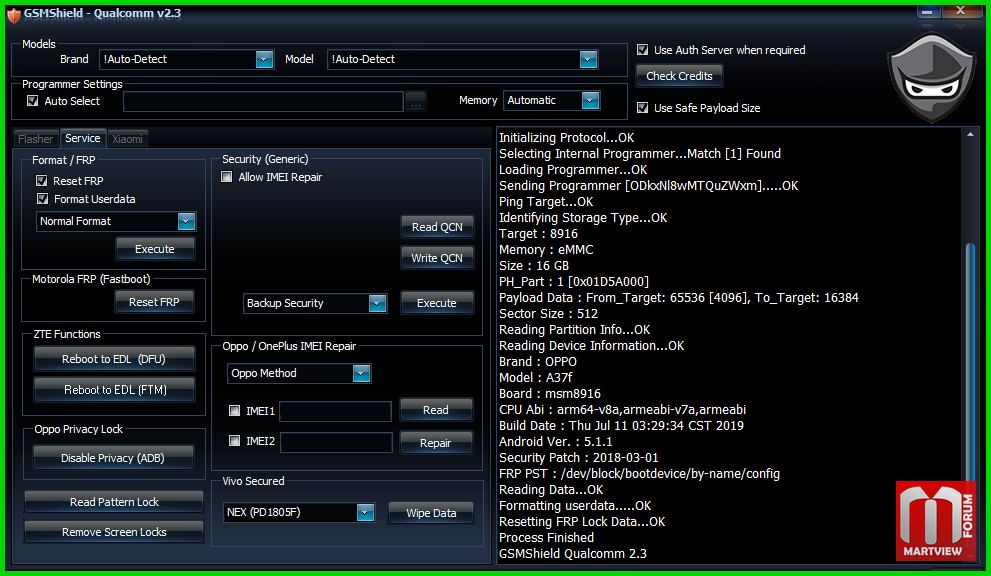991x576 pixels.
Task: Switch to the Xiaomi tab
Action: (x=127, y=139)
